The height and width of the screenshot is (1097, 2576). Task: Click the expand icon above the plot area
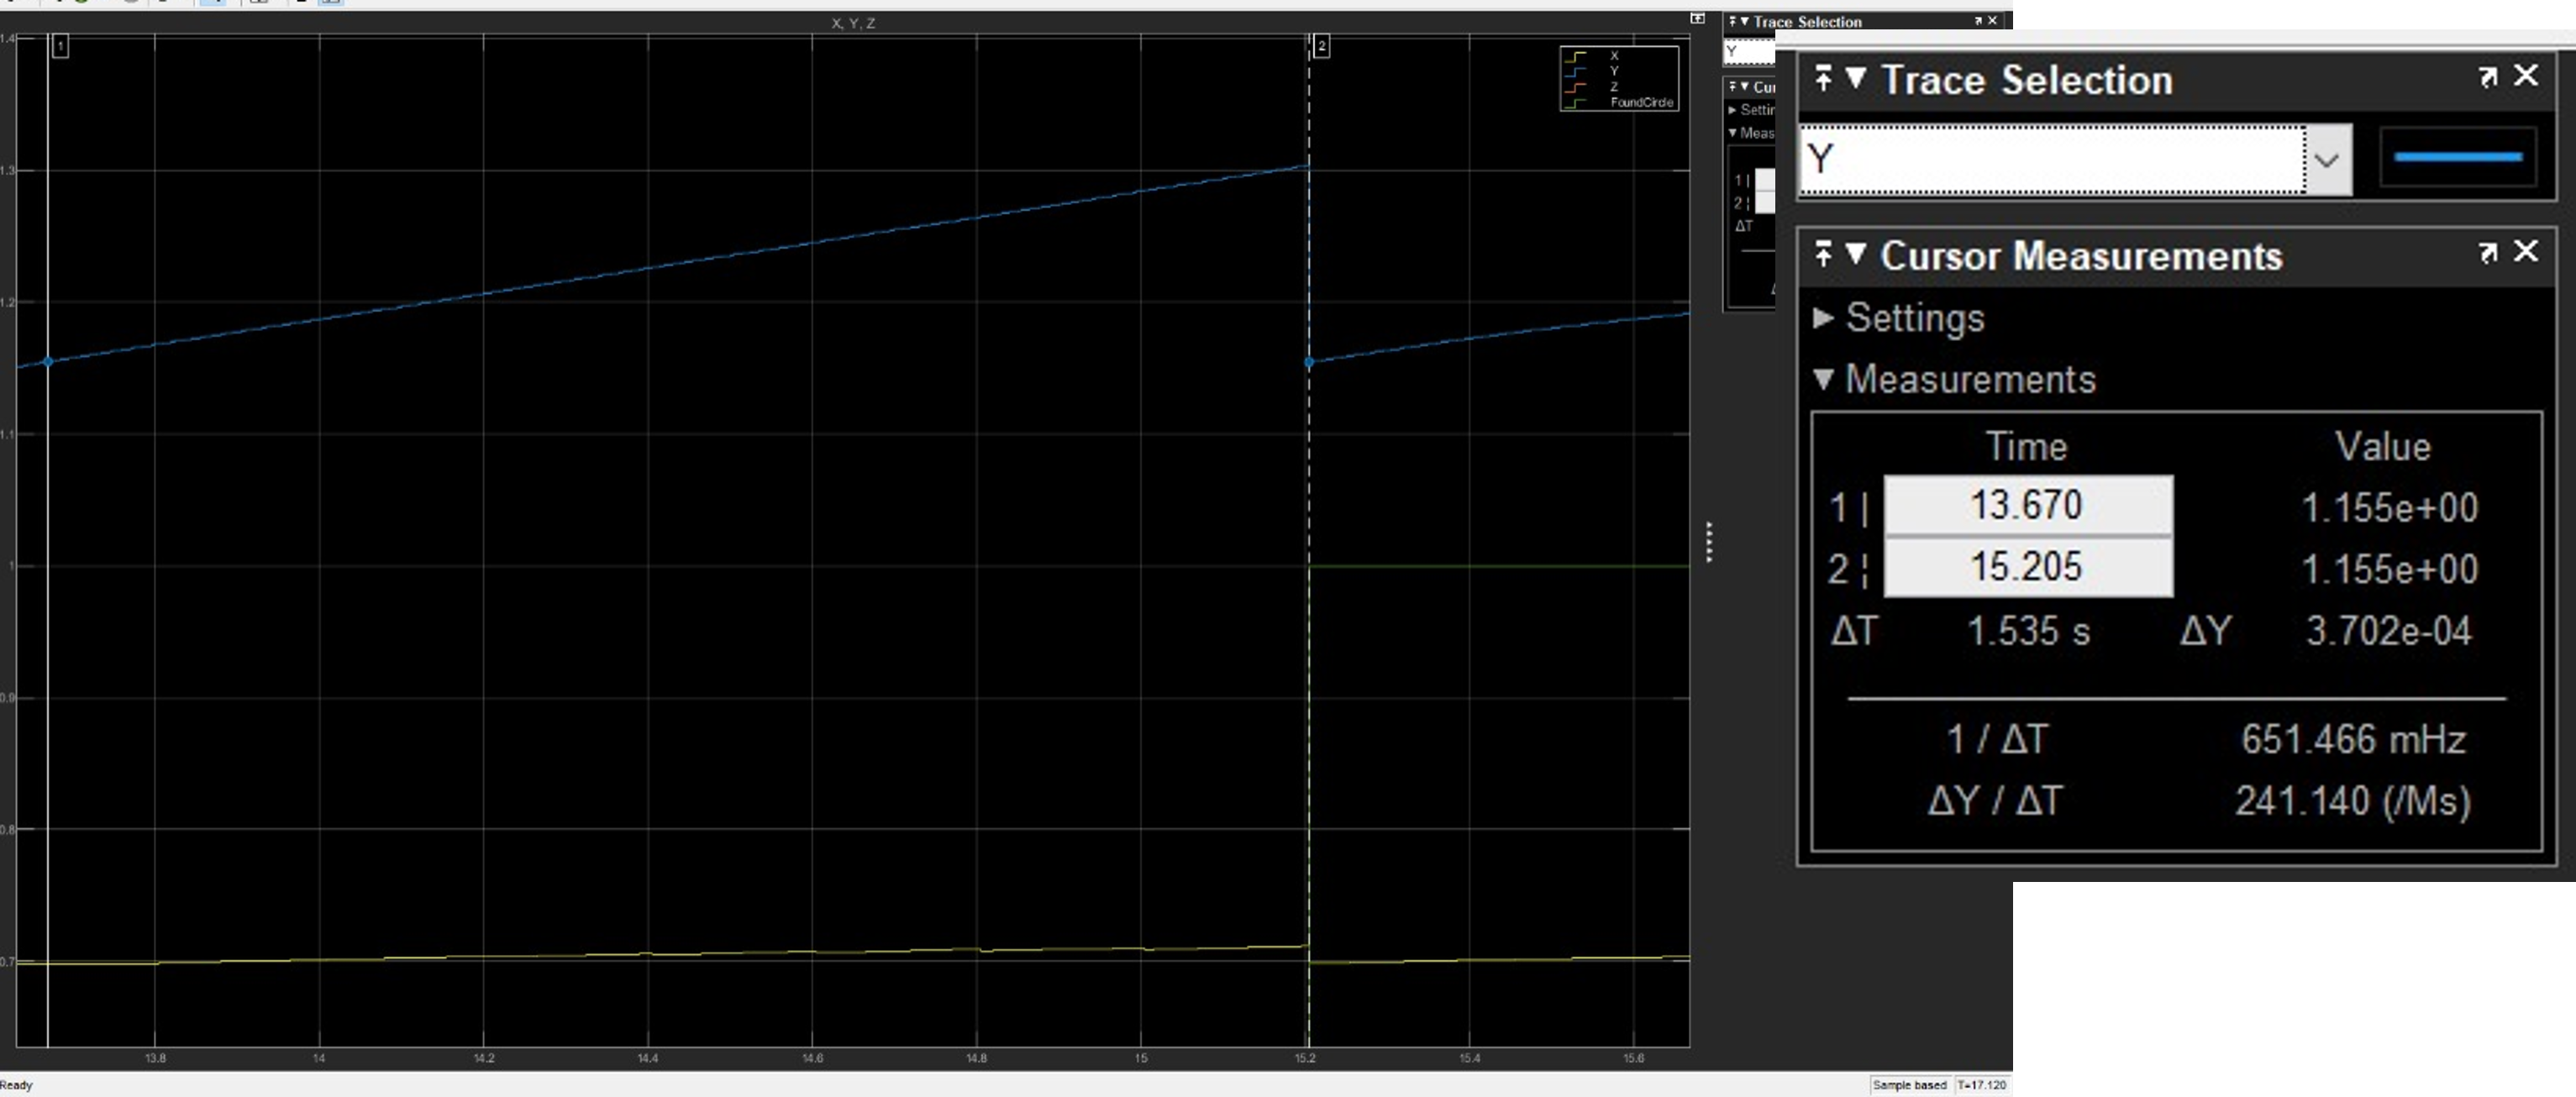[1697, 17]
